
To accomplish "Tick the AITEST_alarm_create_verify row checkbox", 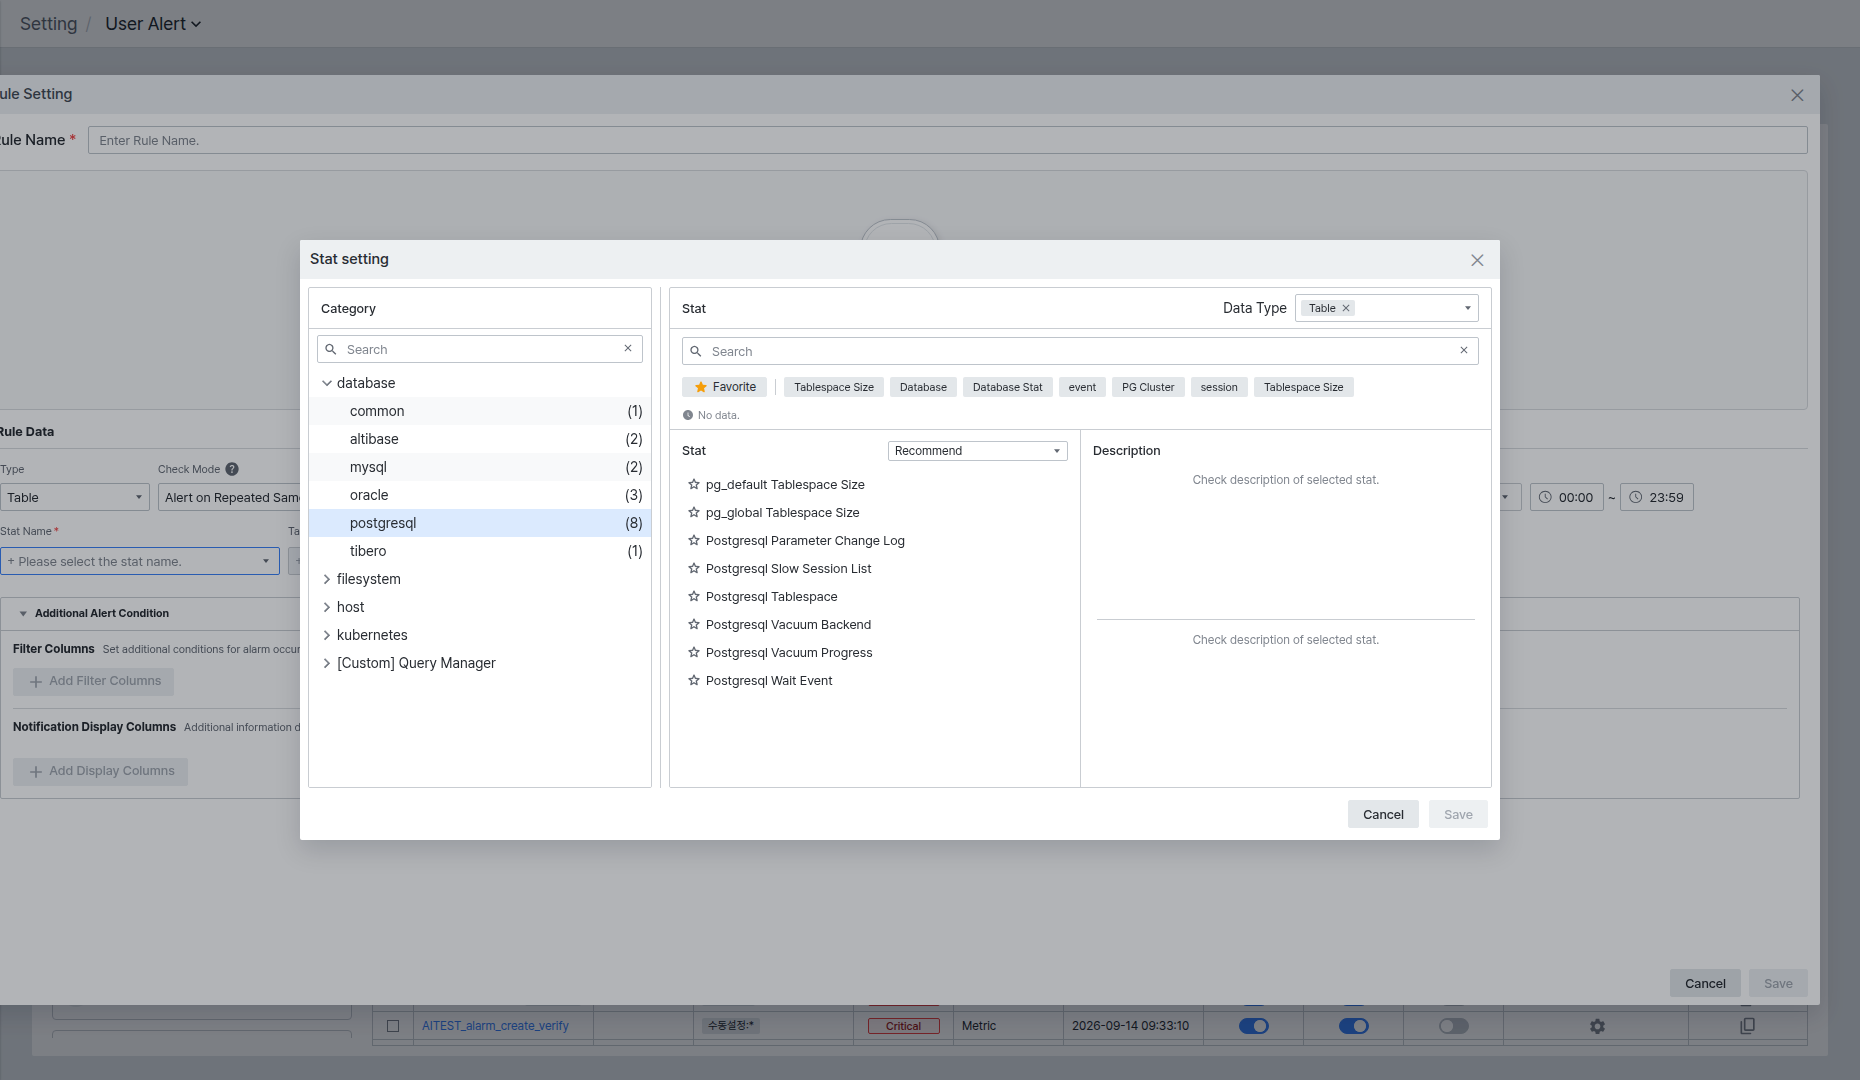I will [x=393, y=1026].
